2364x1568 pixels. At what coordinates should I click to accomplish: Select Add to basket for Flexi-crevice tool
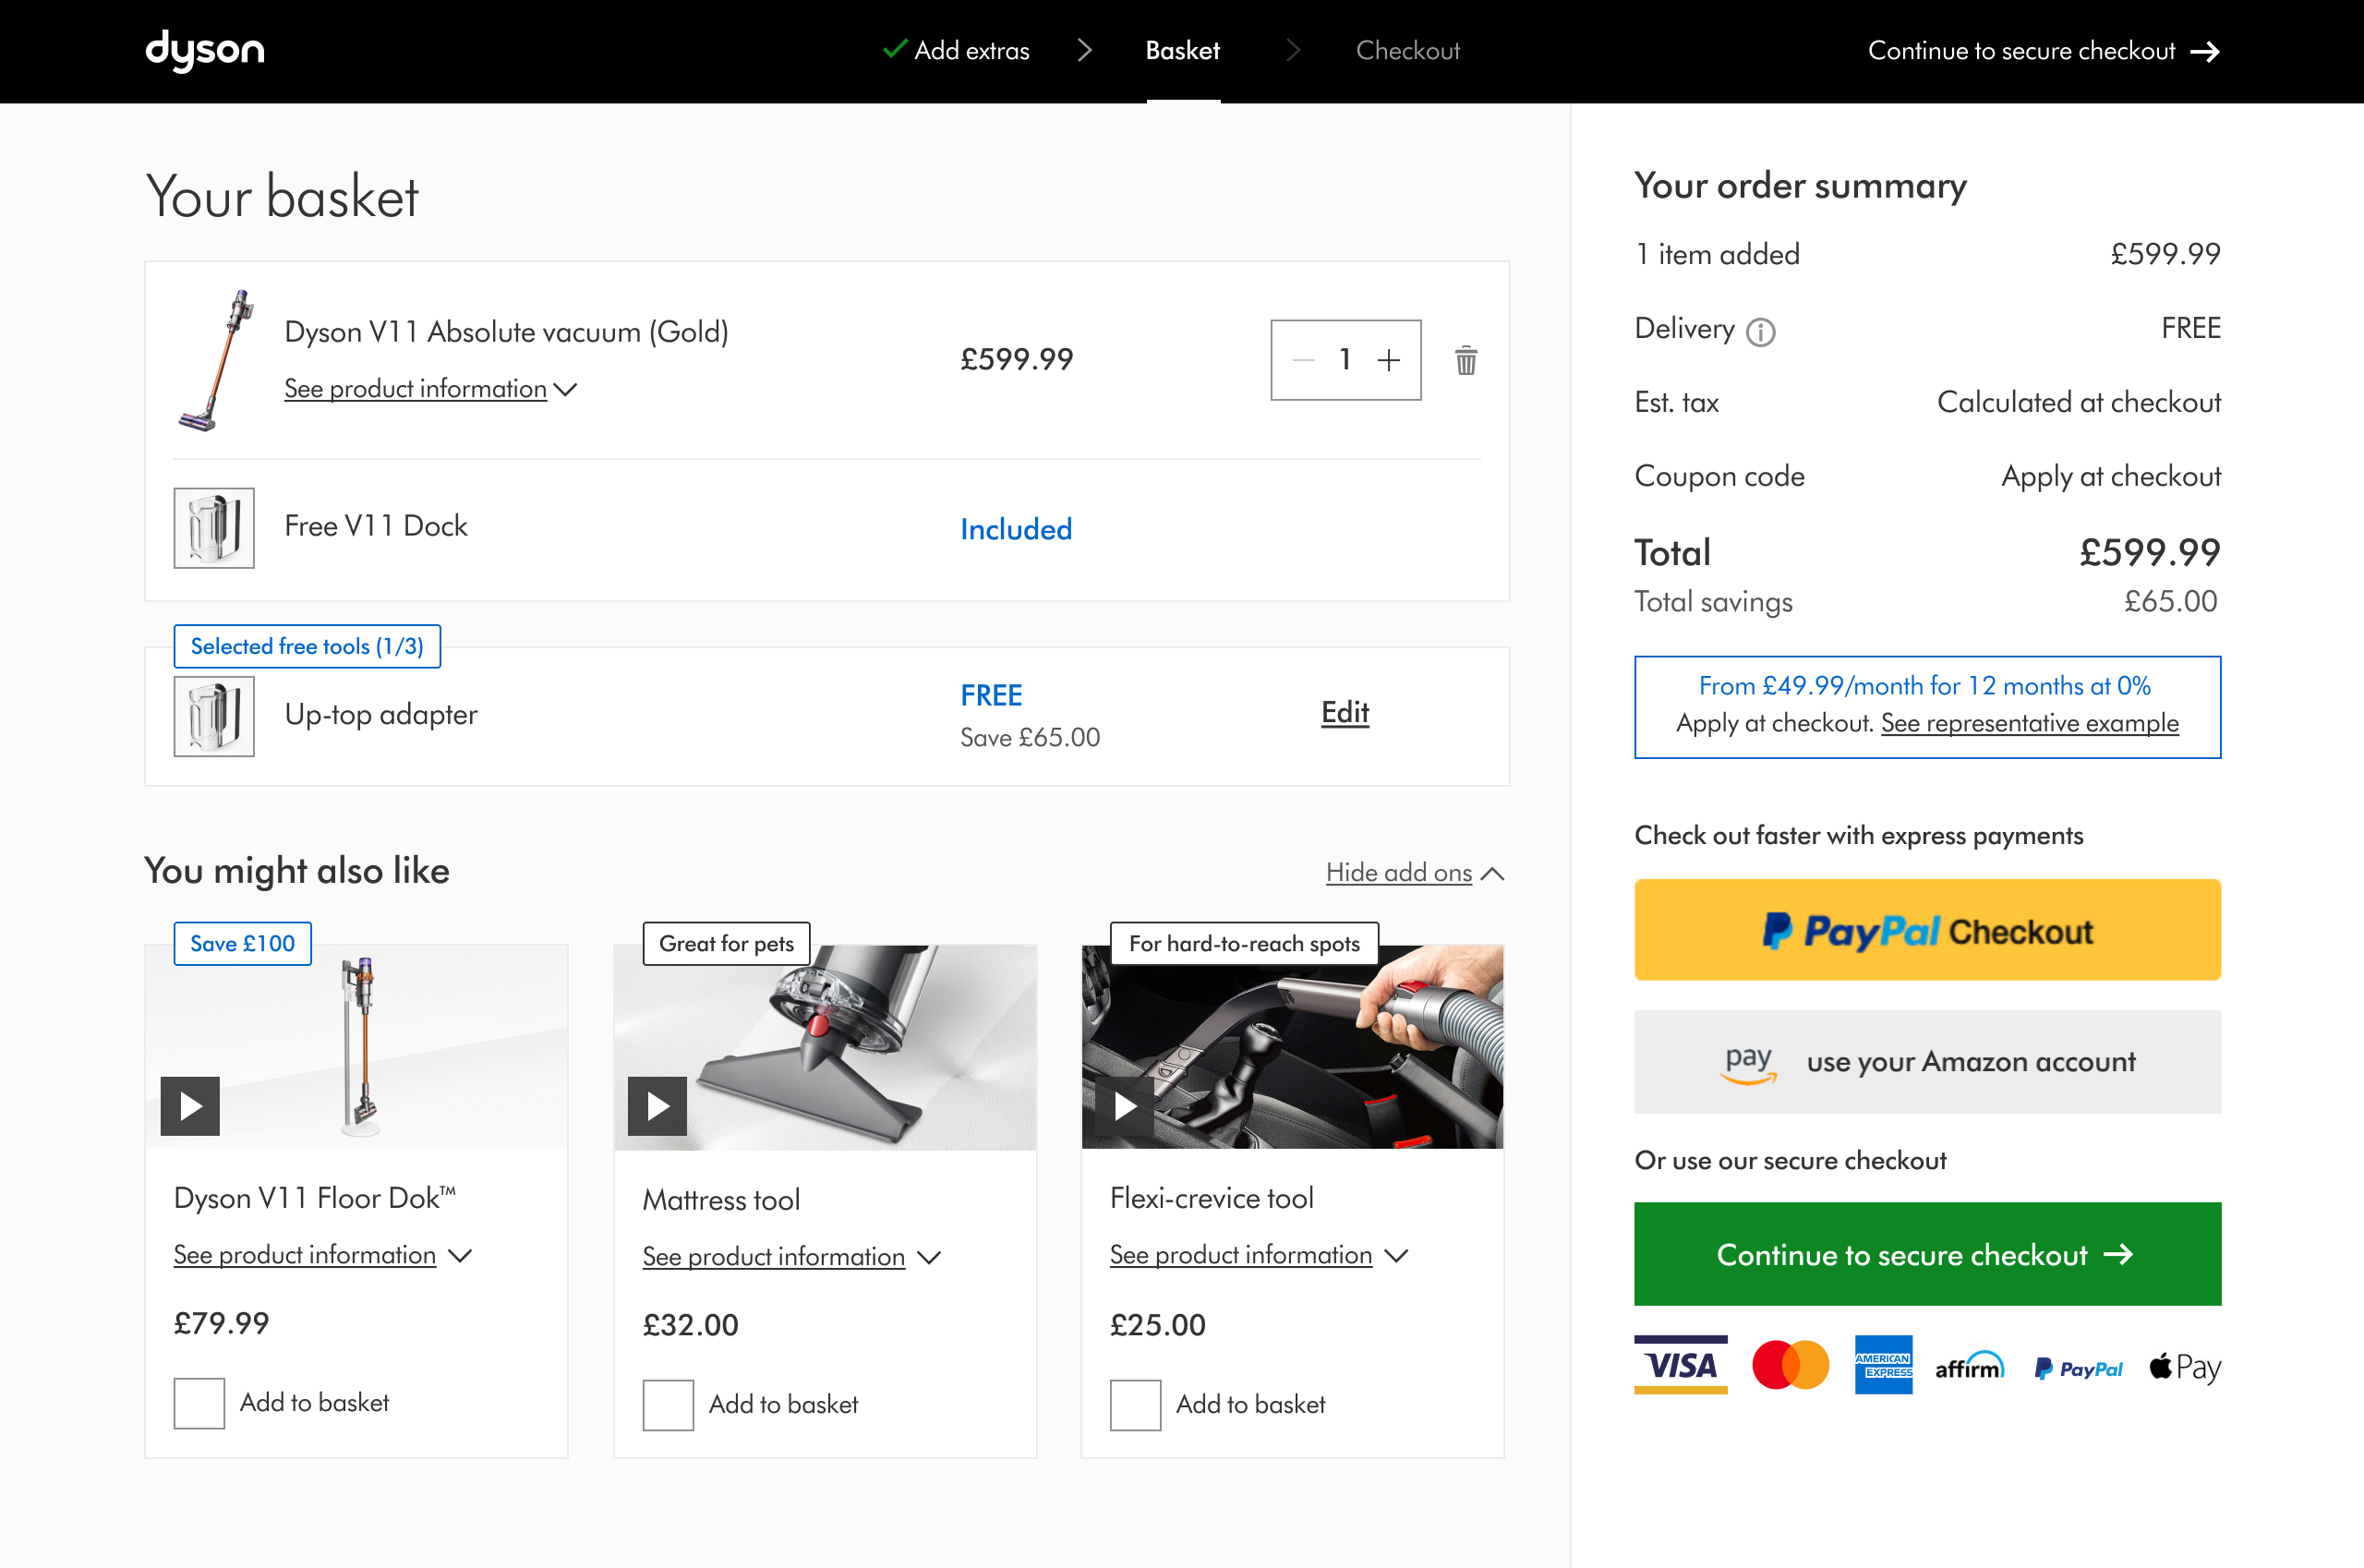click(1135, 1404)
